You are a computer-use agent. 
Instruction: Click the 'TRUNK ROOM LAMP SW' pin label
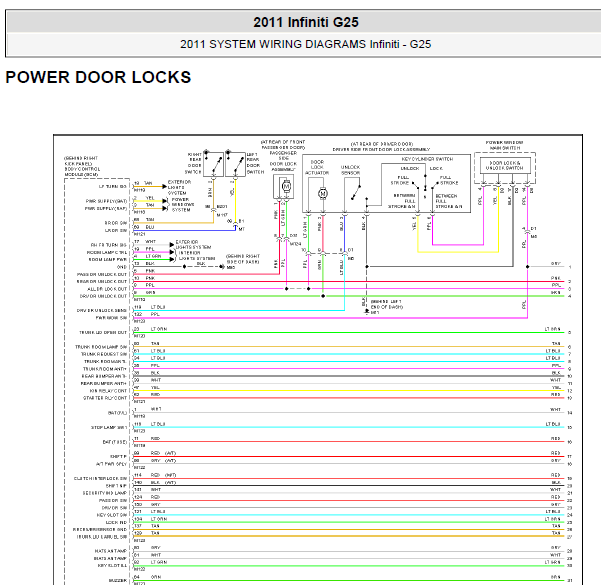101,347
